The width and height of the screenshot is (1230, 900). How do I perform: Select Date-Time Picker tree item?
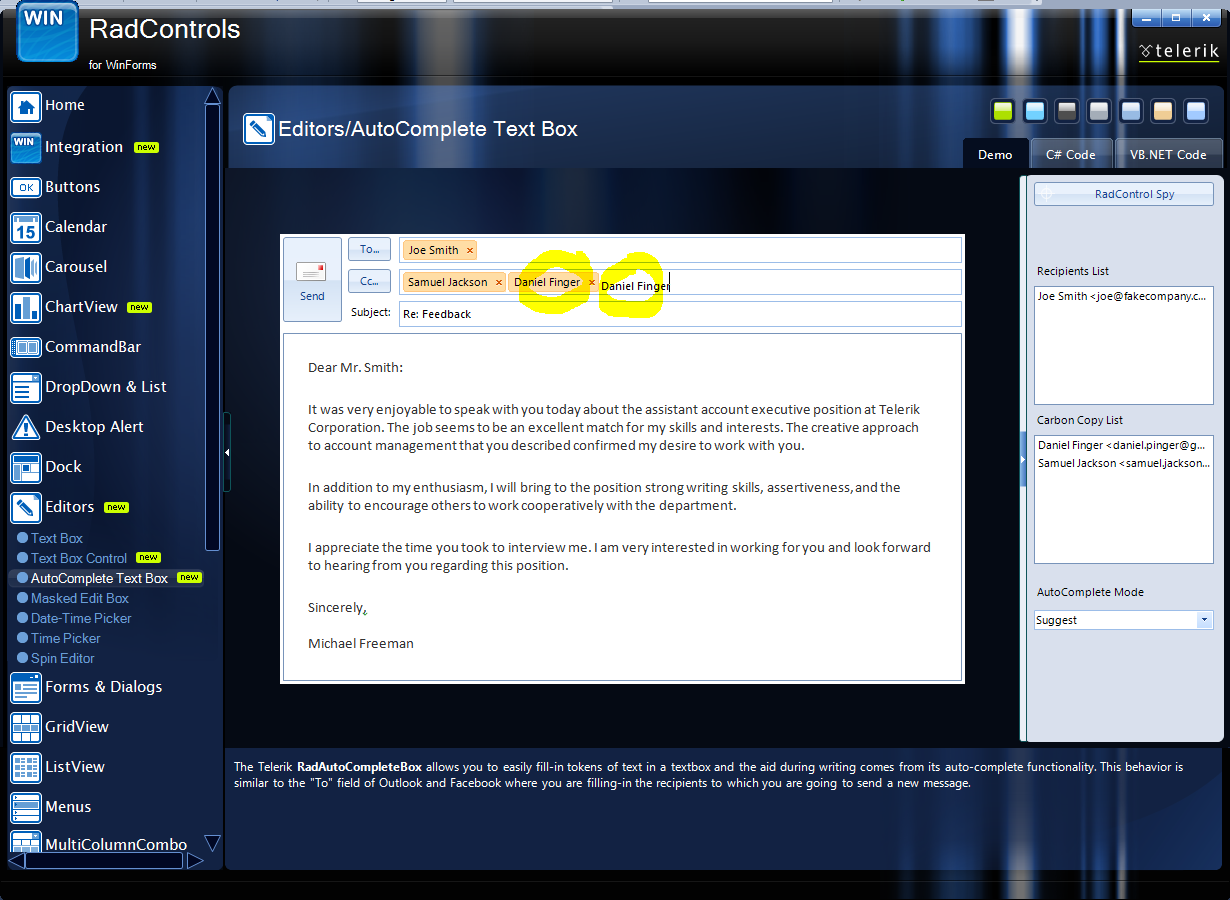81,618
